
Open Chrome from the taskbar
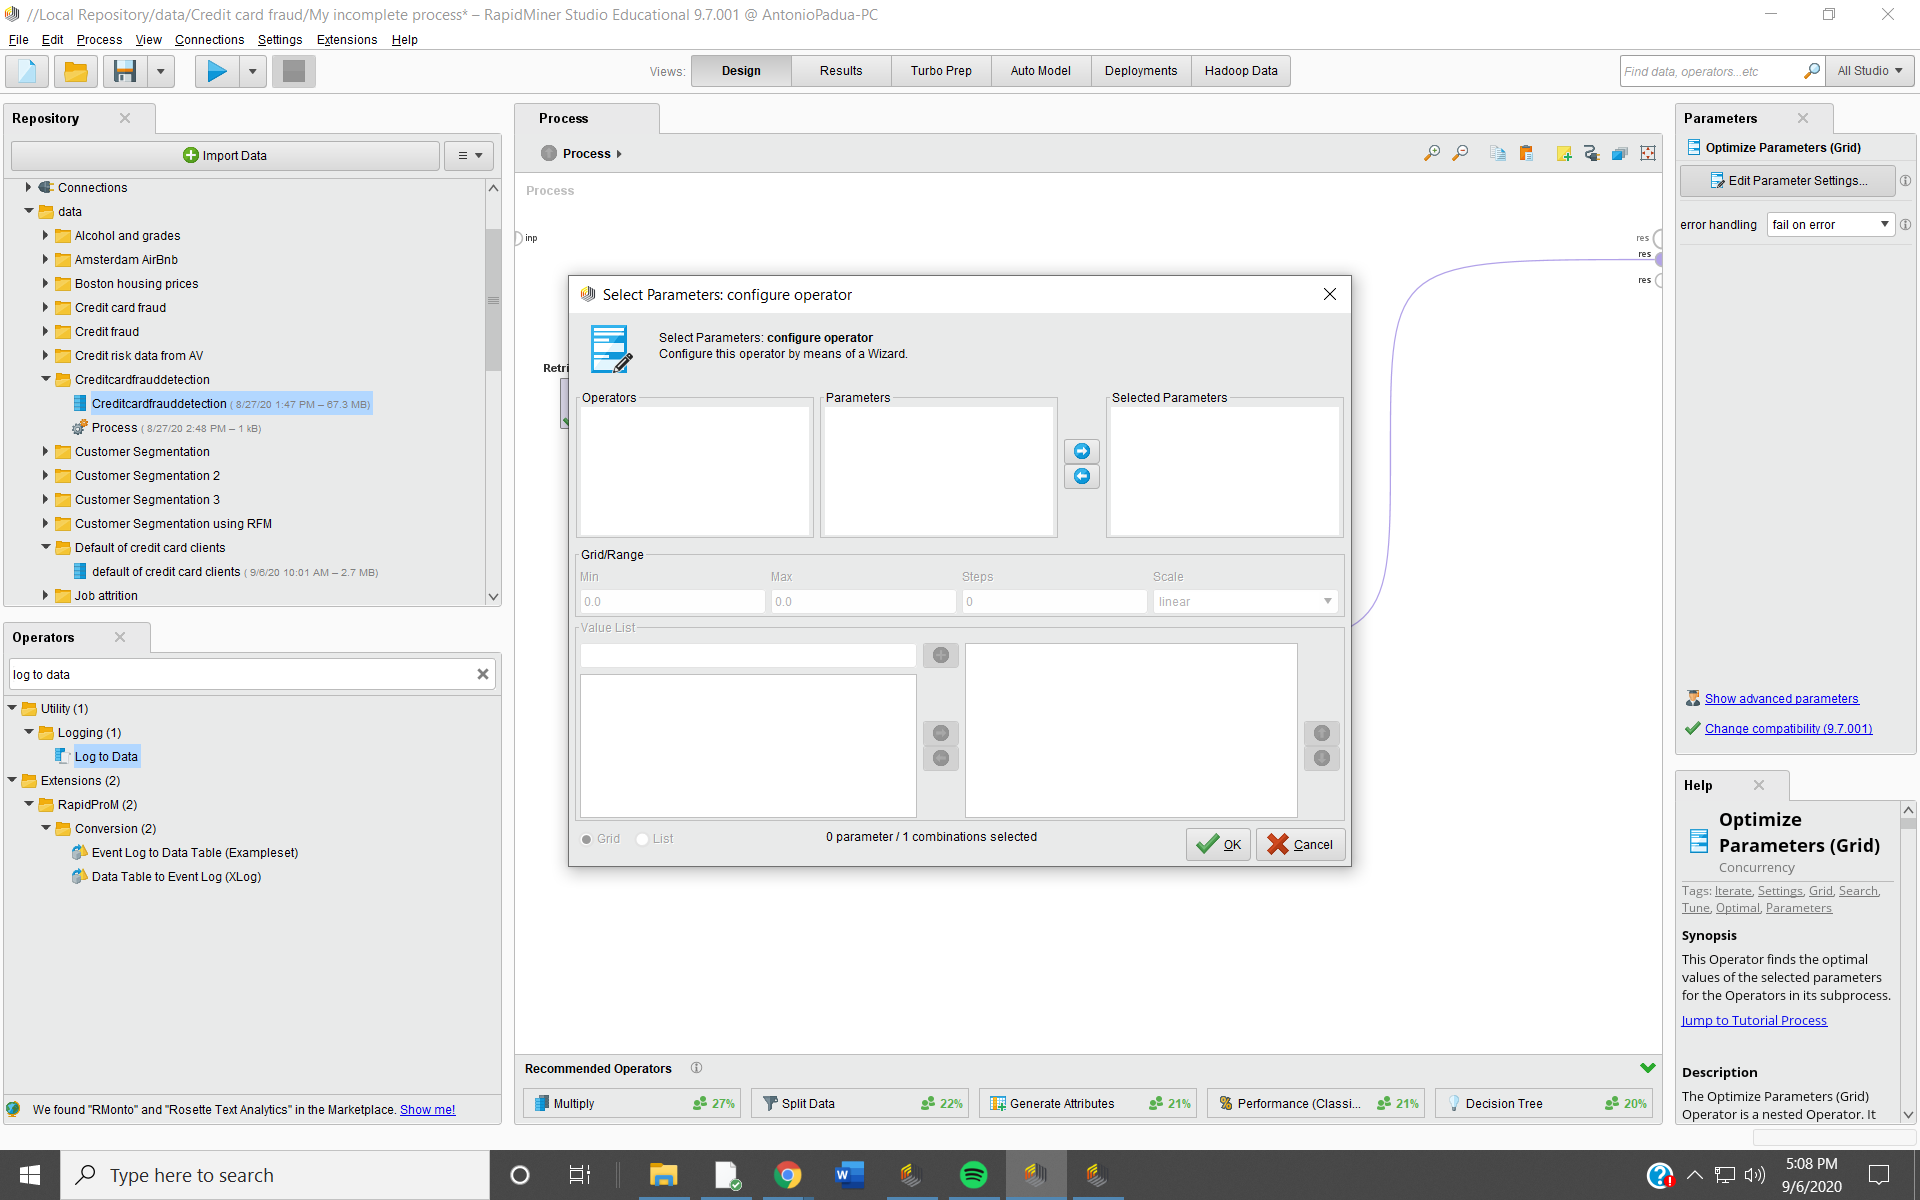788,1175
